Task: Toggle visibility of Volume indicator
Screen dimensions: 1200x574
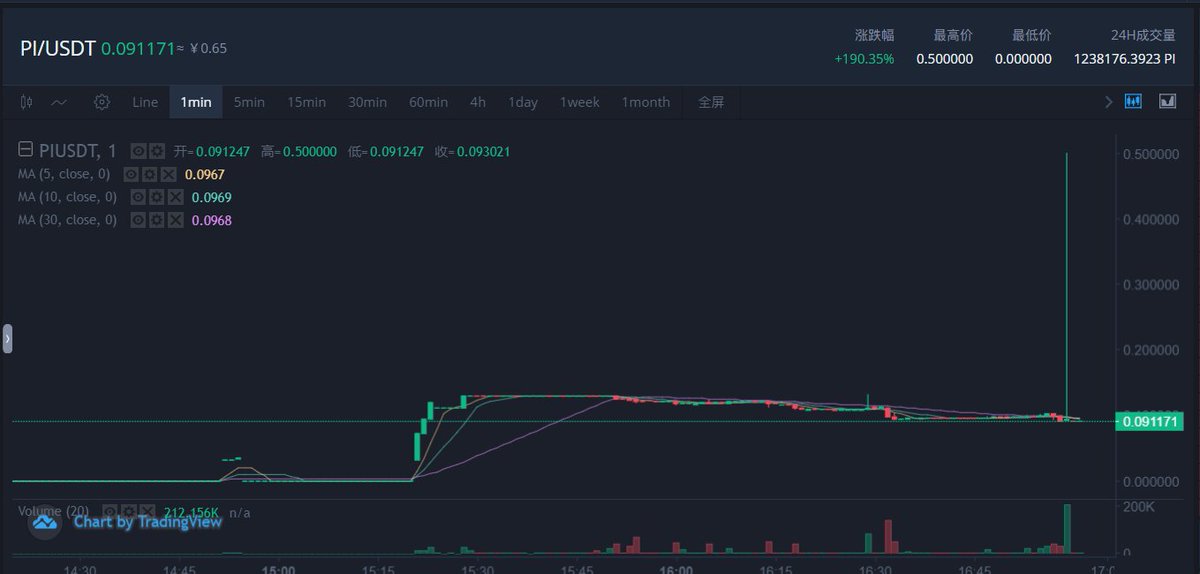Action: (x=111, y=511)
